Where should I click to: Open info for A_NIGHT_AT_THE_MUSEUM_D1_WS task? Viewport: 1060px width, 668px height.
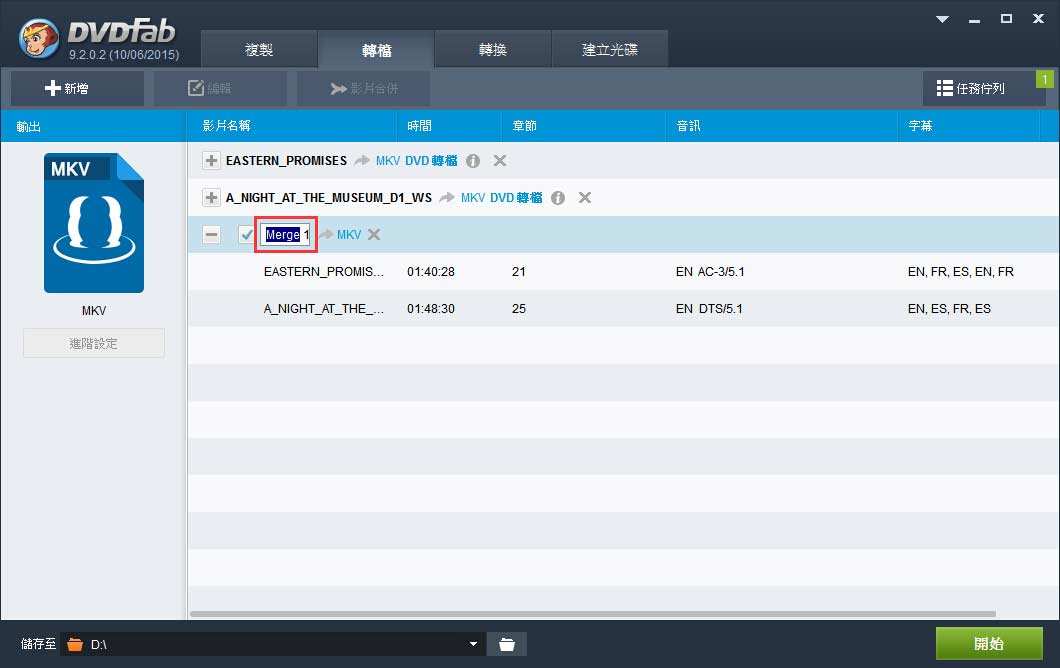(x=558, y=198)
